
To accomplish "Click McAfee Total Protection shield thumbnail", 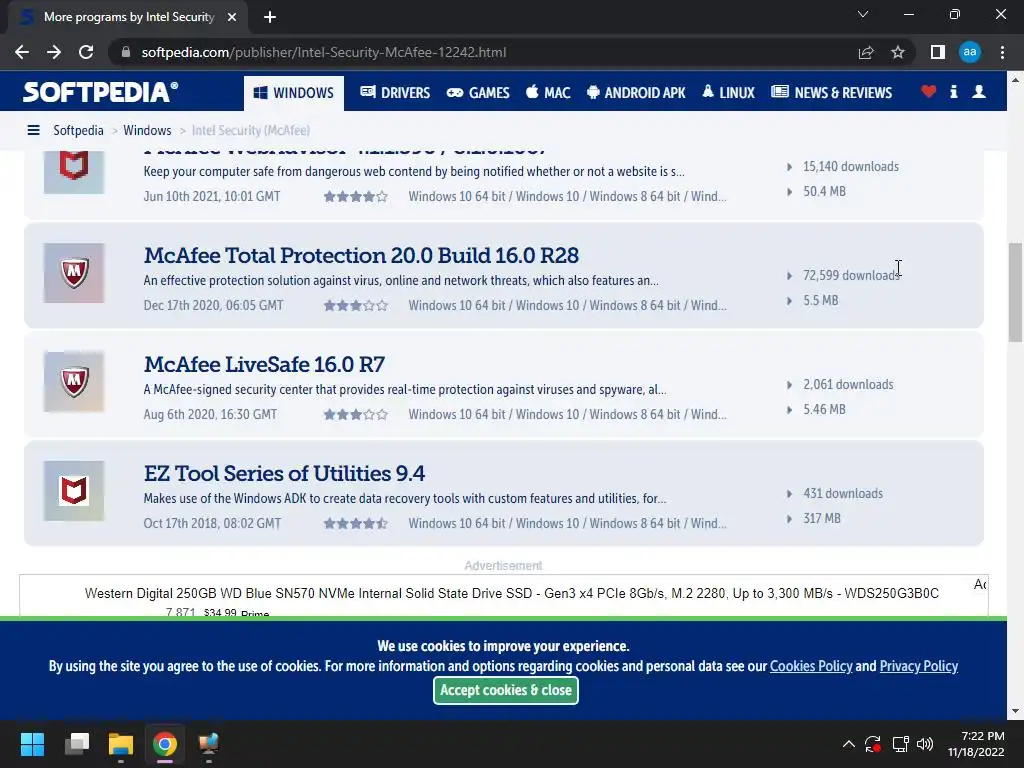I will (74, 273).
